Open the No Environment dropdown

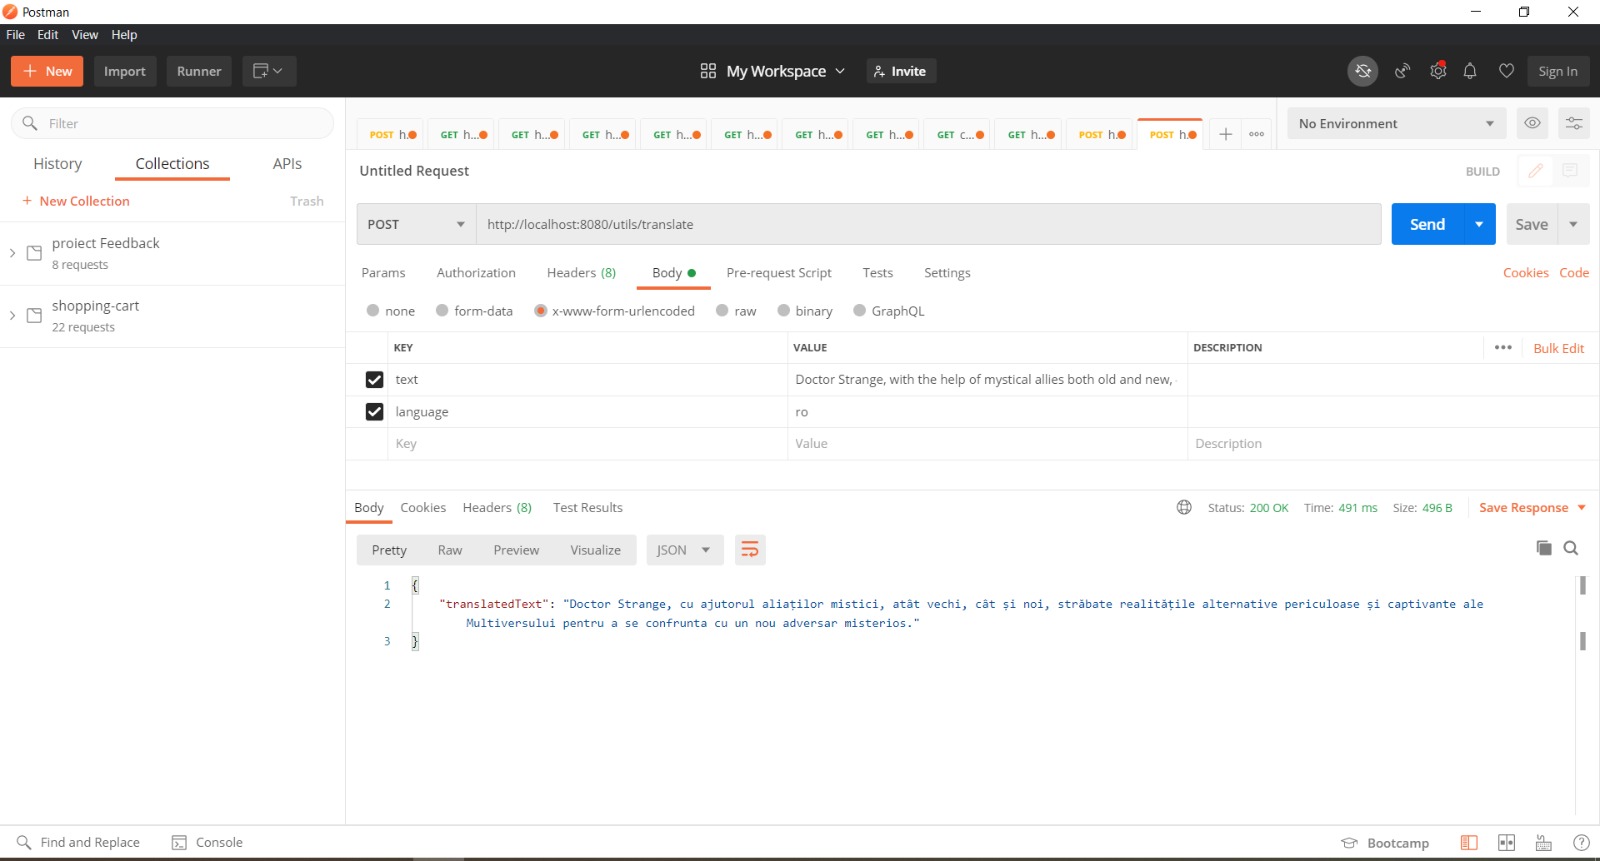click(1396, 123)
